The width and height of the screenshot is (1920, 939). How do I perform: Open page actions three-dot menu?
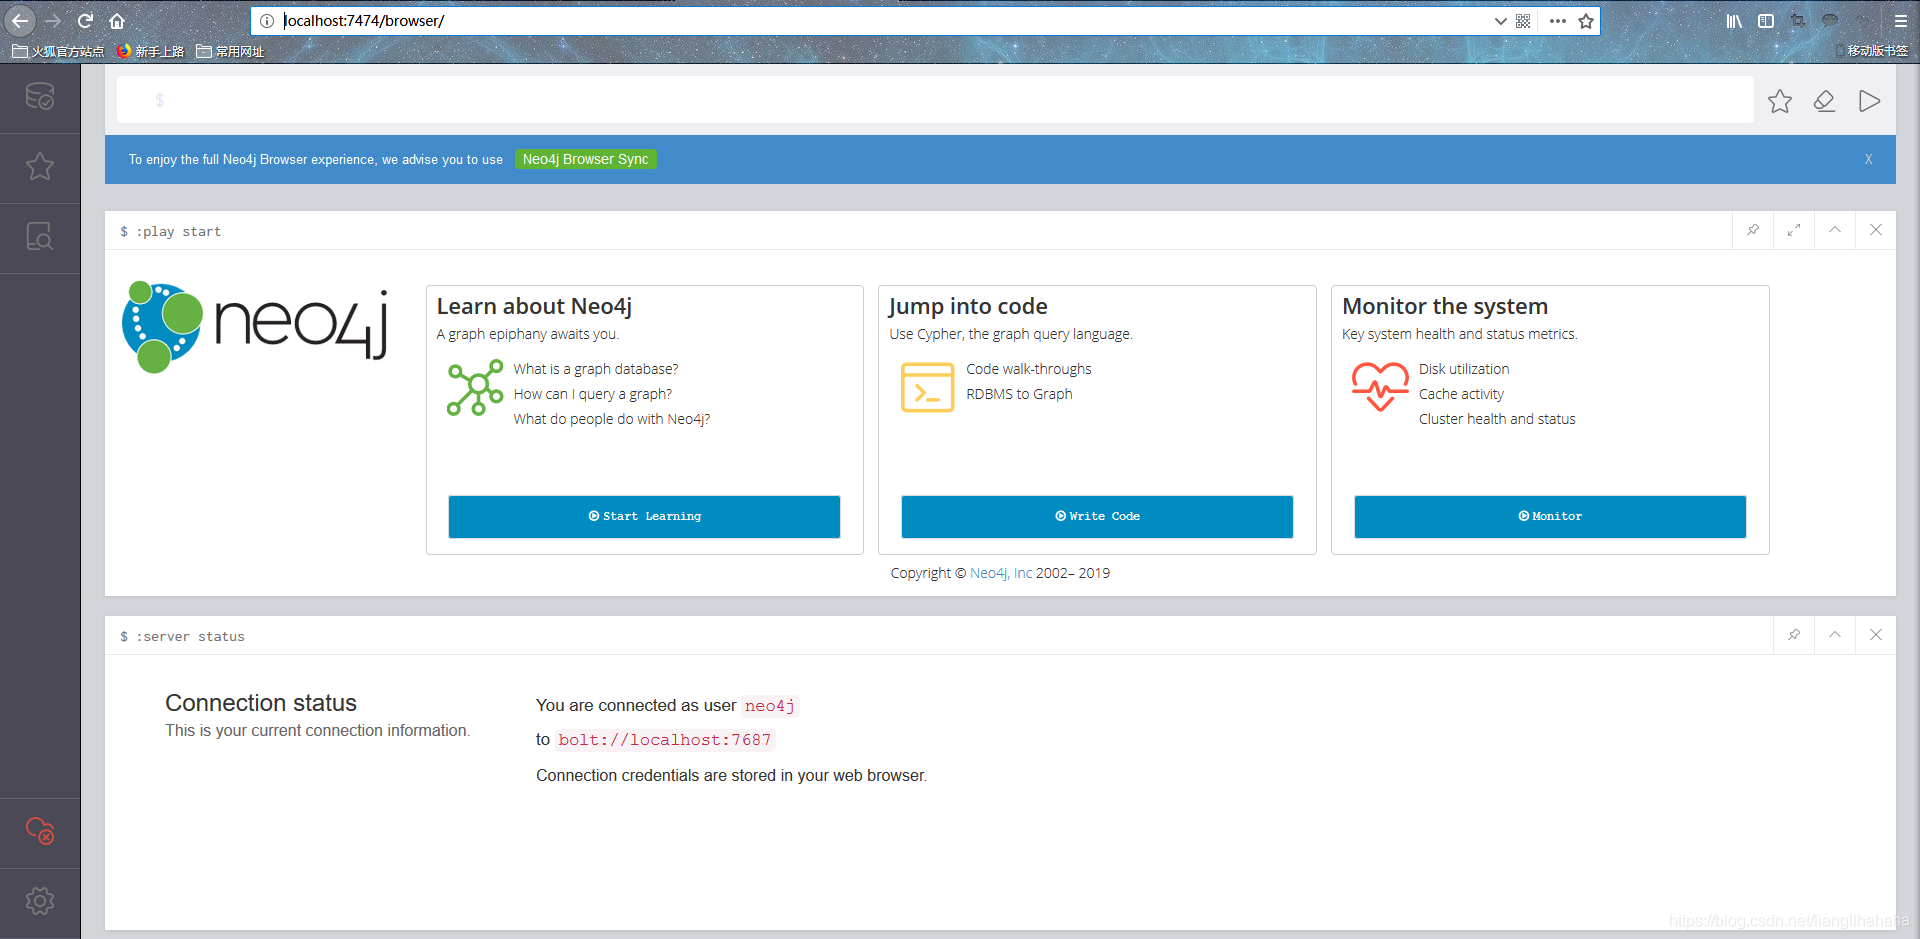point(1558,21)
